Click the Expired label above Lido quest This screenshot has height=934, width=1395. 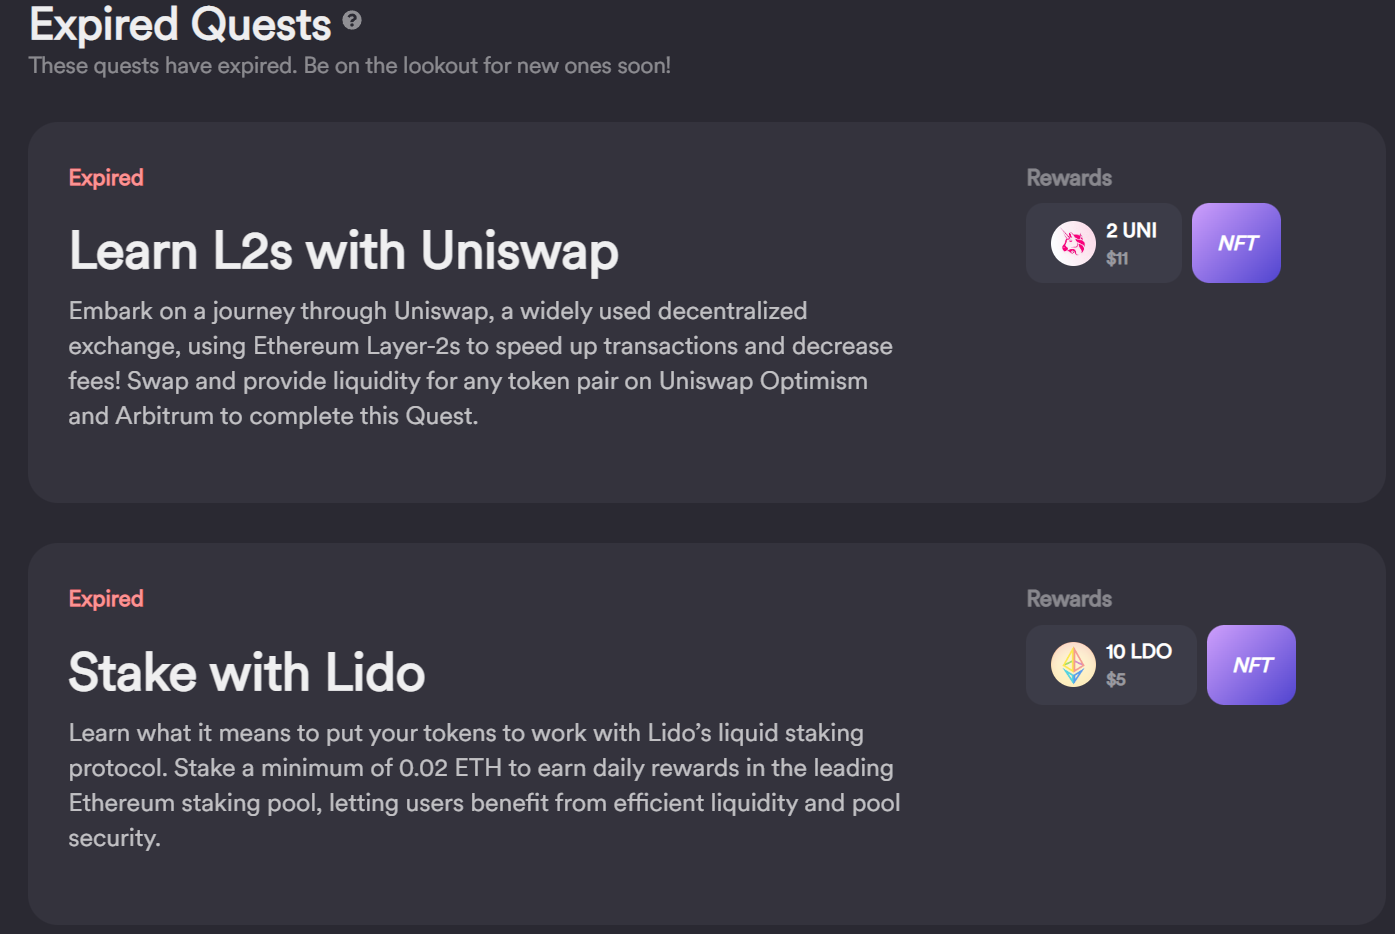106,599
